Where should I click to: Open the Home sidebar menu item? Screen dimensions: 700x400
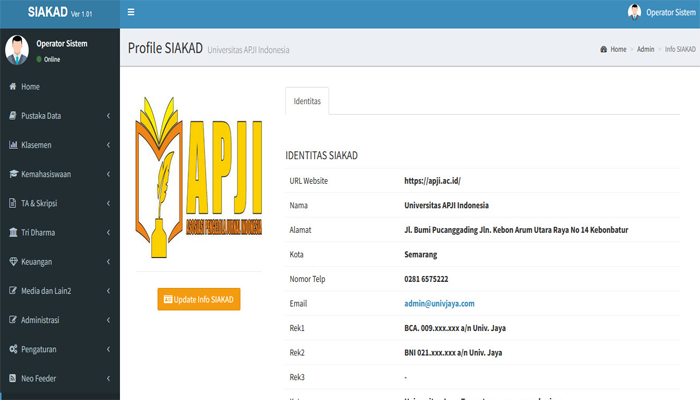click(x=30, y=87)
